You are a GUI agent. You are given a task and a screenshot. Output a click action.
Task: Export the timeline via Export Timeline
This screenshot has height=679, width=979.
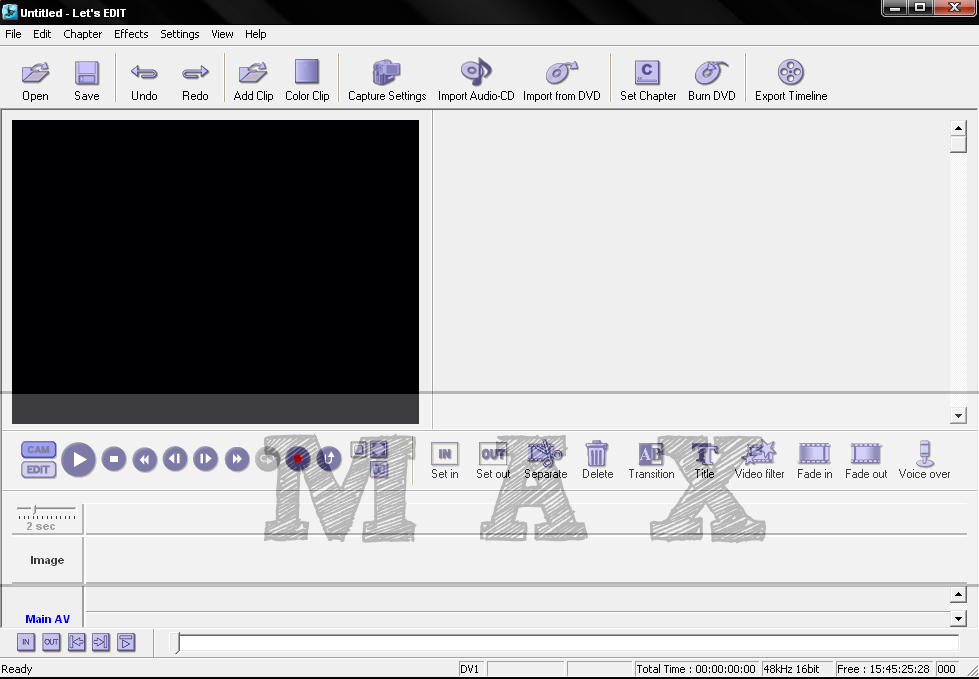(790, 80)
